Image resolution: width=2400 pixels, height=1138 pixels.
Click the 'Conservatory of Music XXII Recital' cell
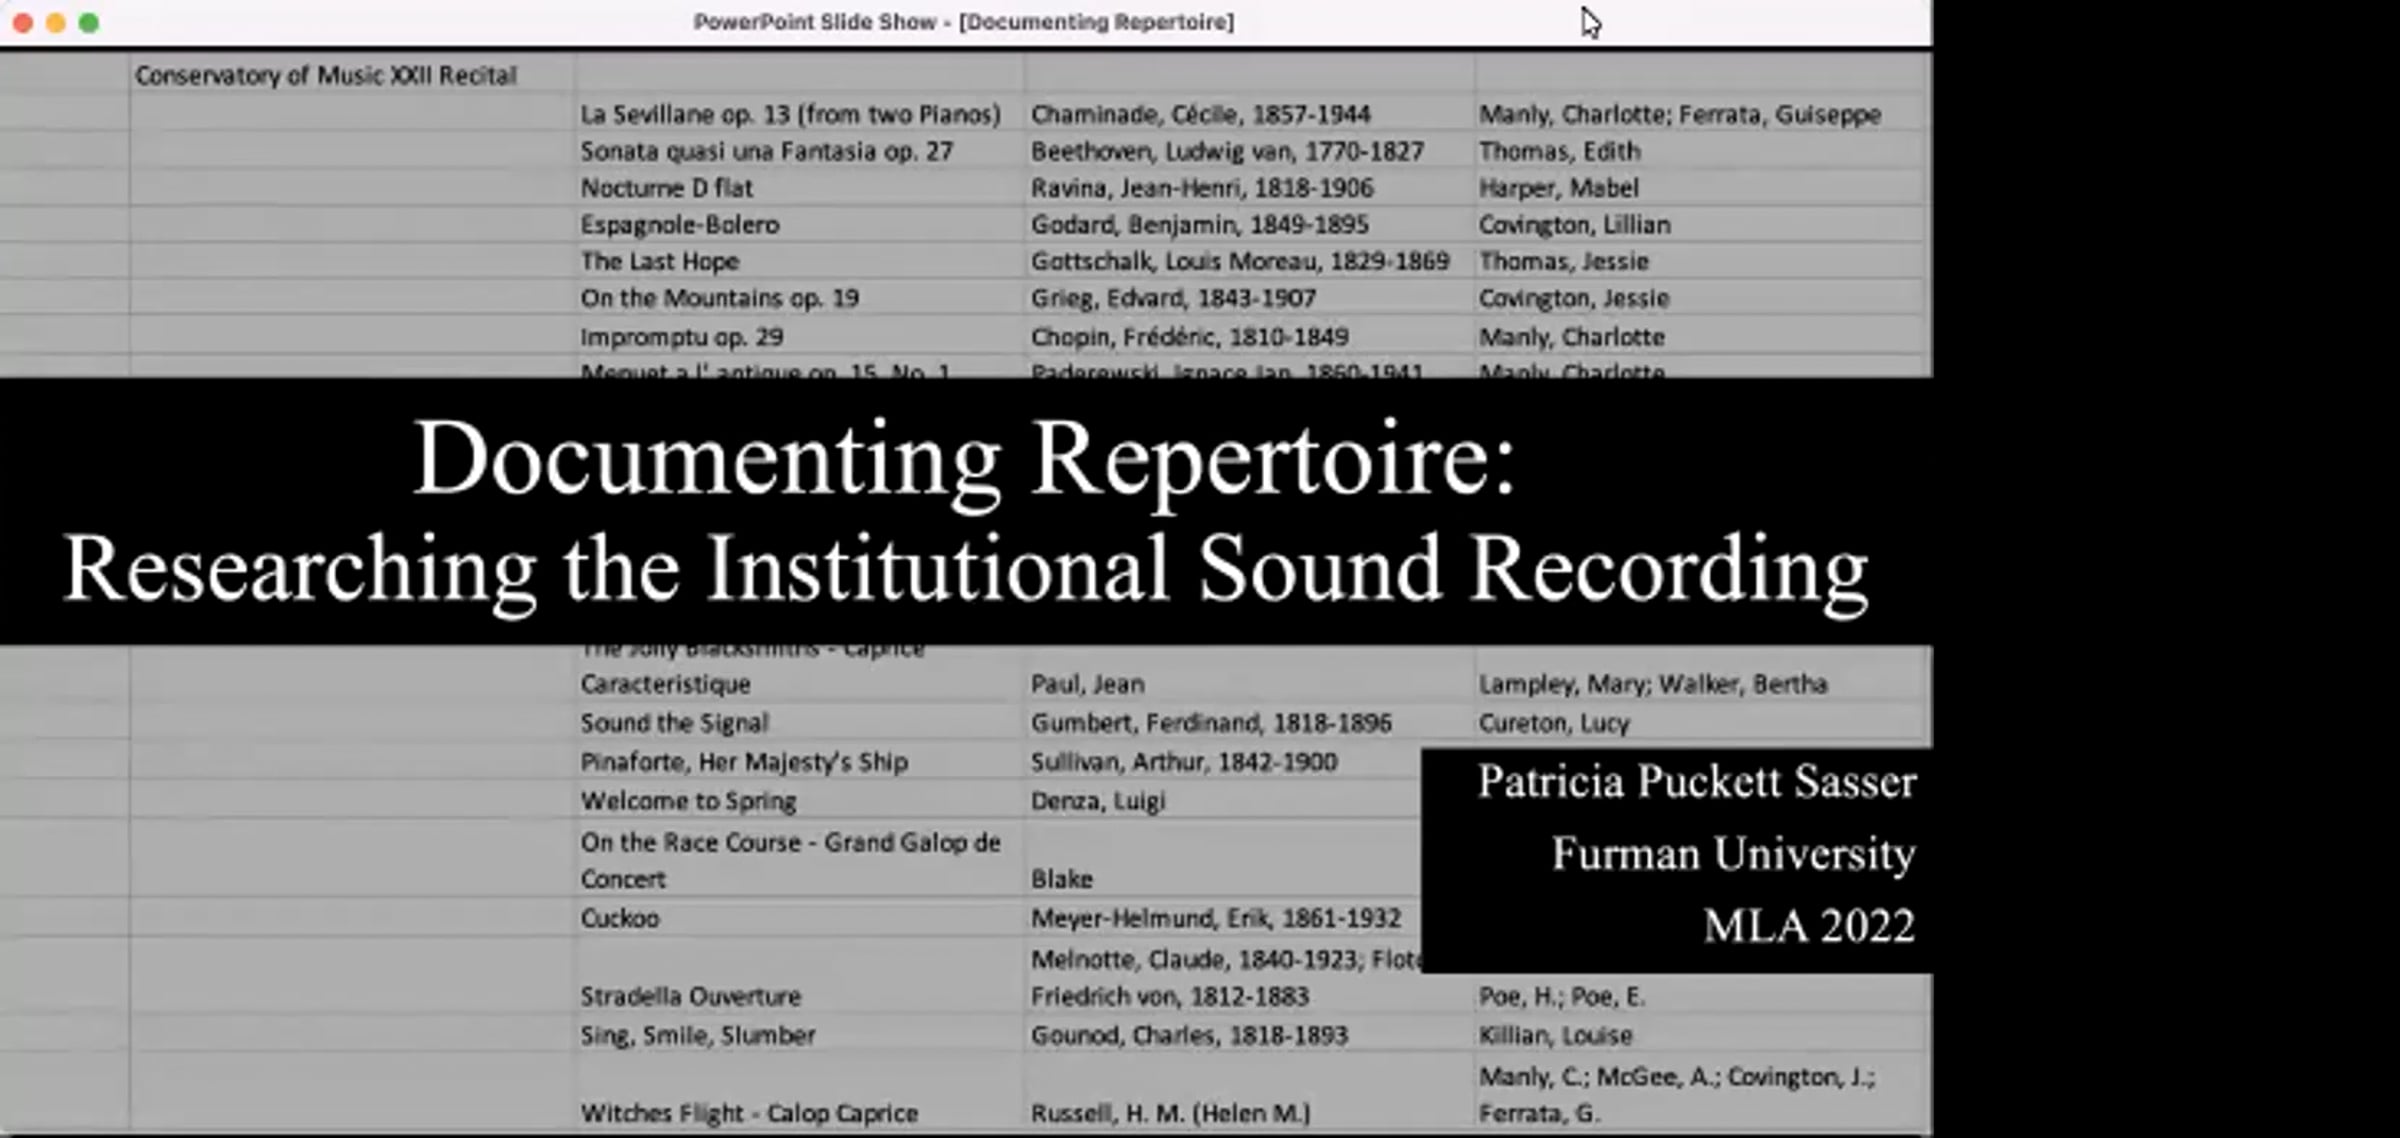coord(326,76)
